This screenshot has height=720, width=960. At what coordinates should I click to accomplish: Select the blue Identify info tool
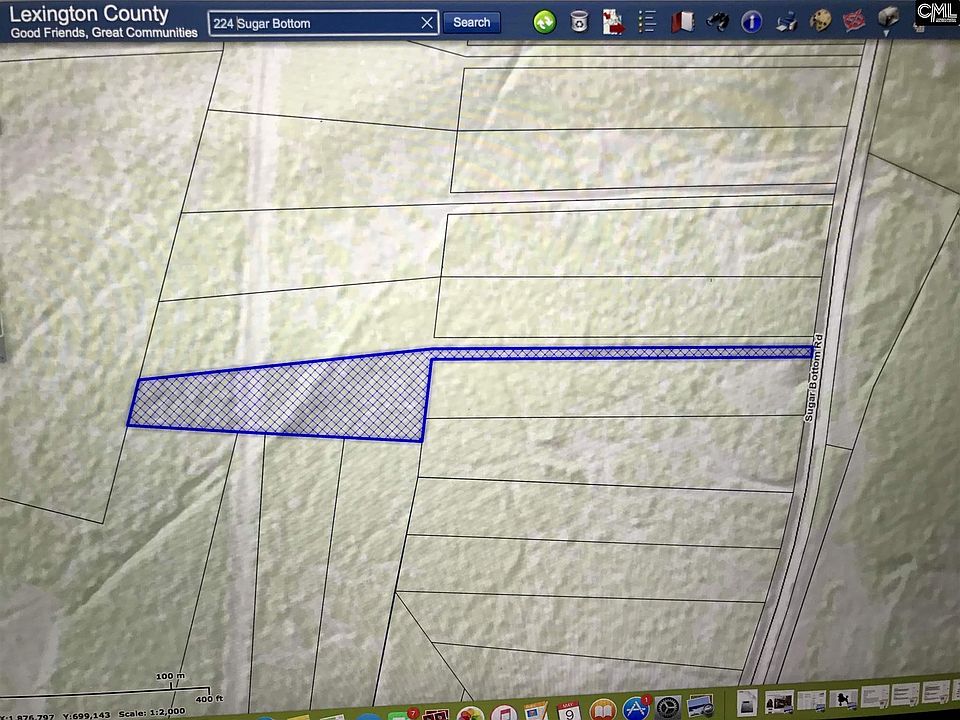tap(751, 23)
